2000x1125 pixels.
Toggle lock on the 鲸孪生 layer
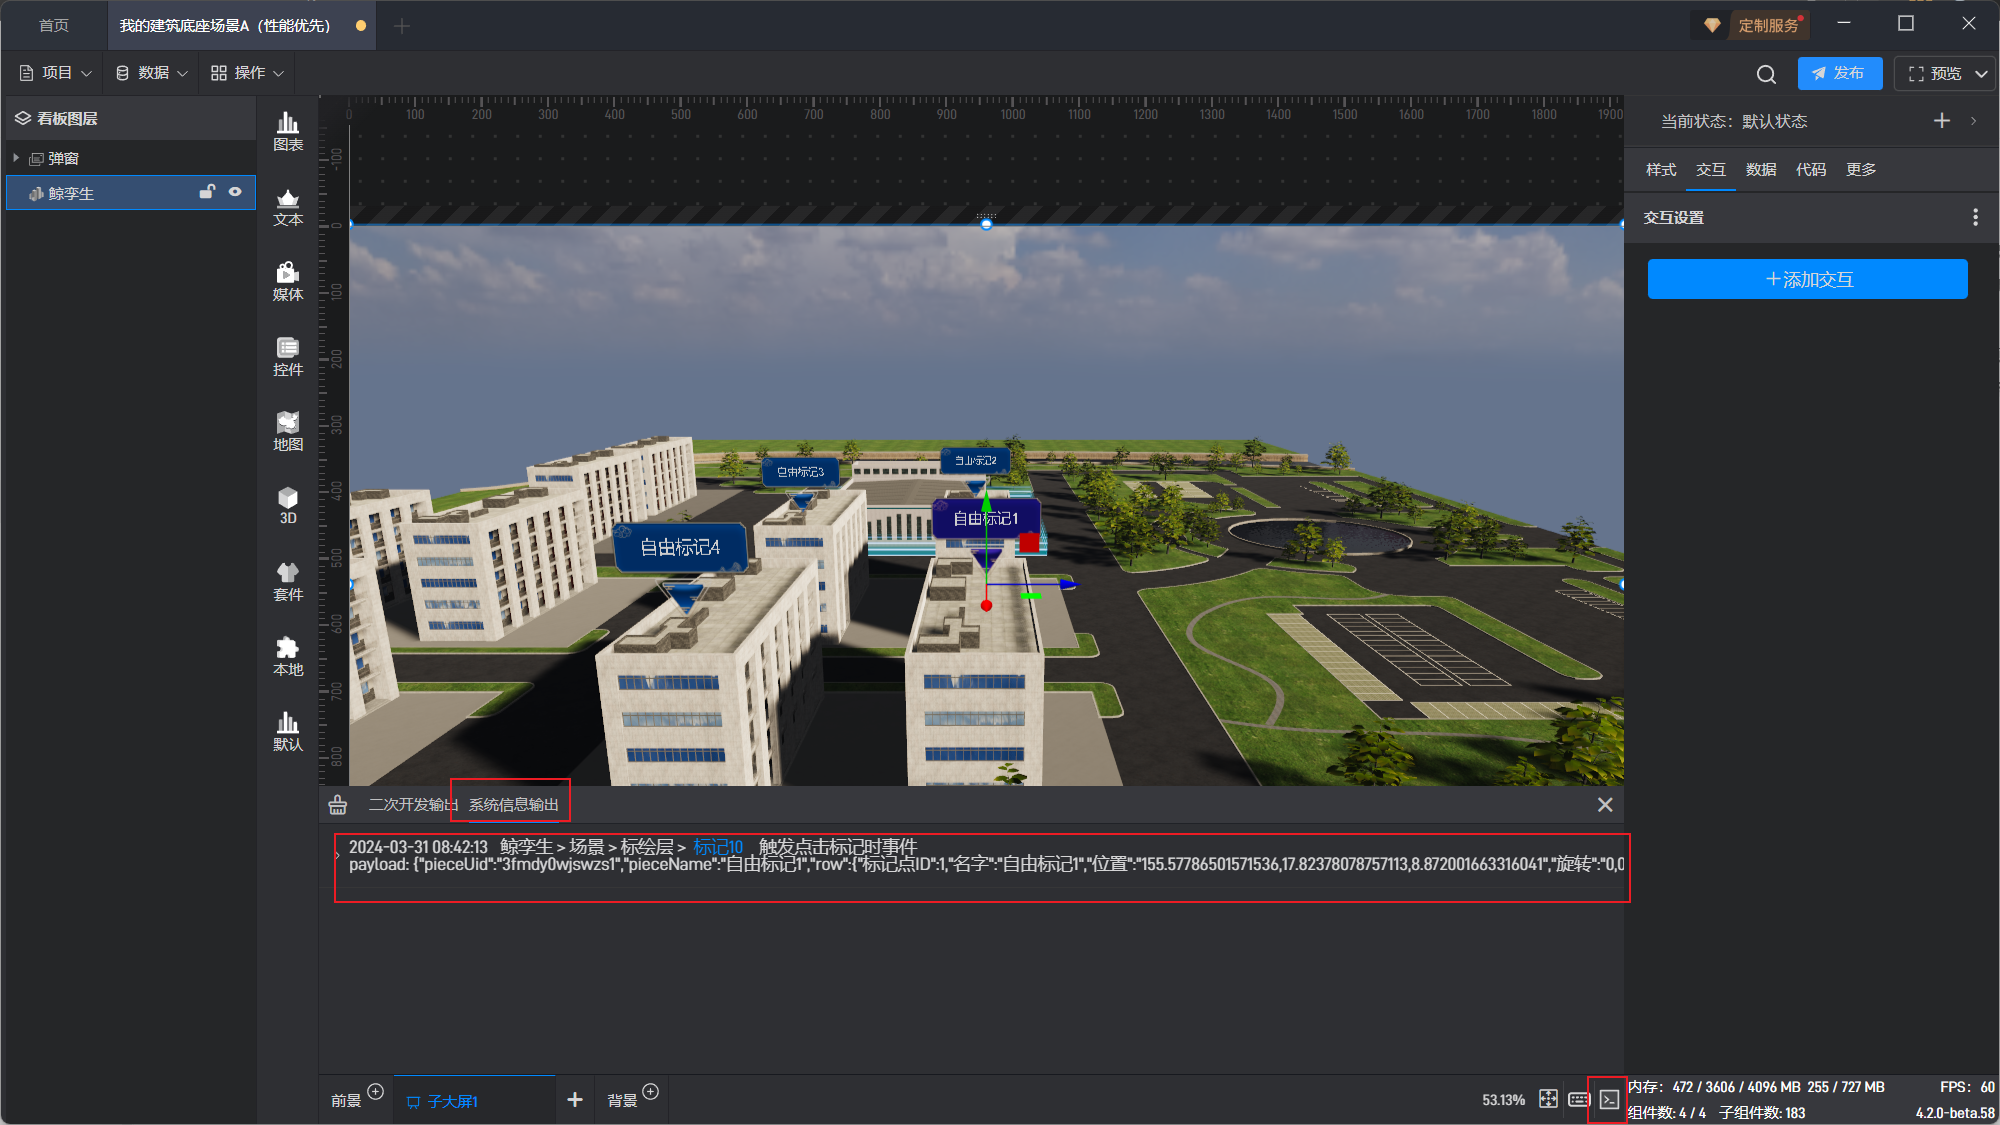tap(207, 192)
